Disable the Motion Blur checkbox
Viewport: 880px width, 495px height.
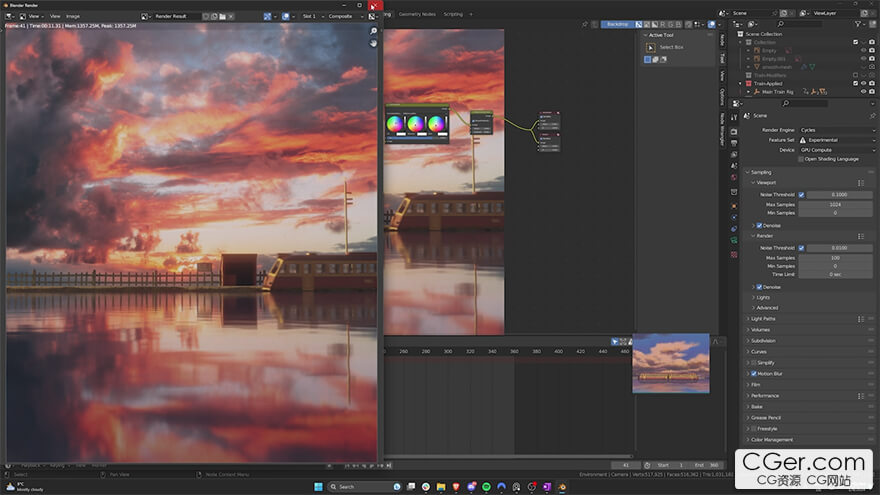(x=754, y=373)
